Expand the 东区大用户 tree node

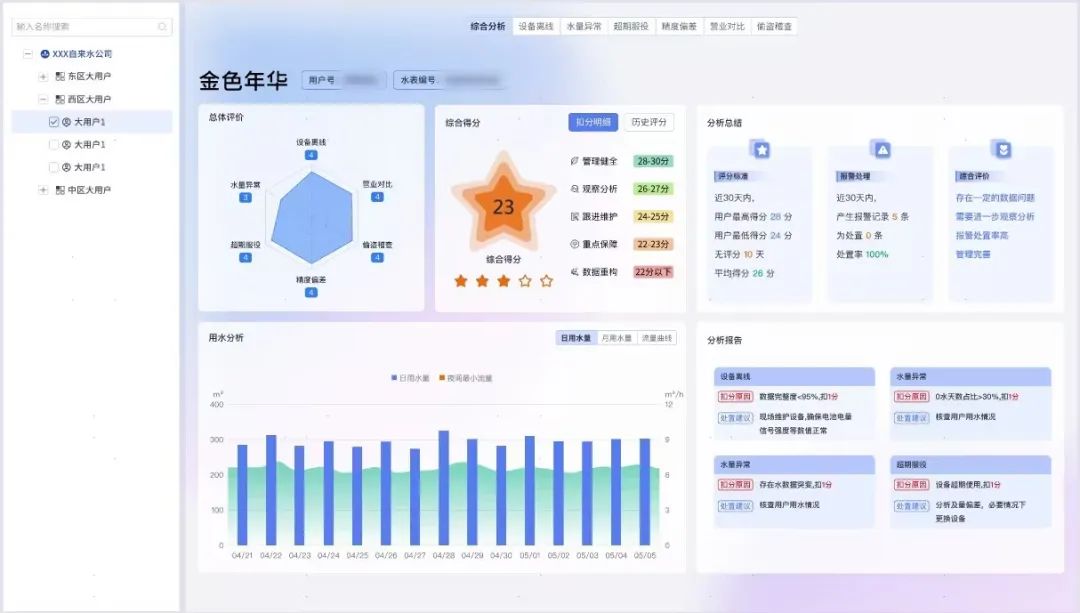click(43, 76)
